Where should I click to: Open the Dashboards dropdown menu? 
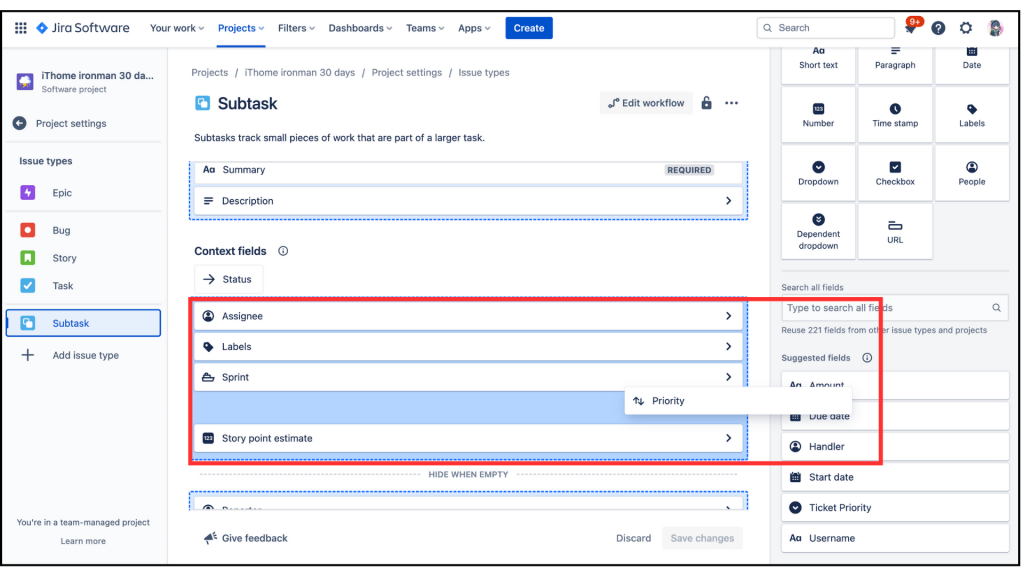(360, 28)
